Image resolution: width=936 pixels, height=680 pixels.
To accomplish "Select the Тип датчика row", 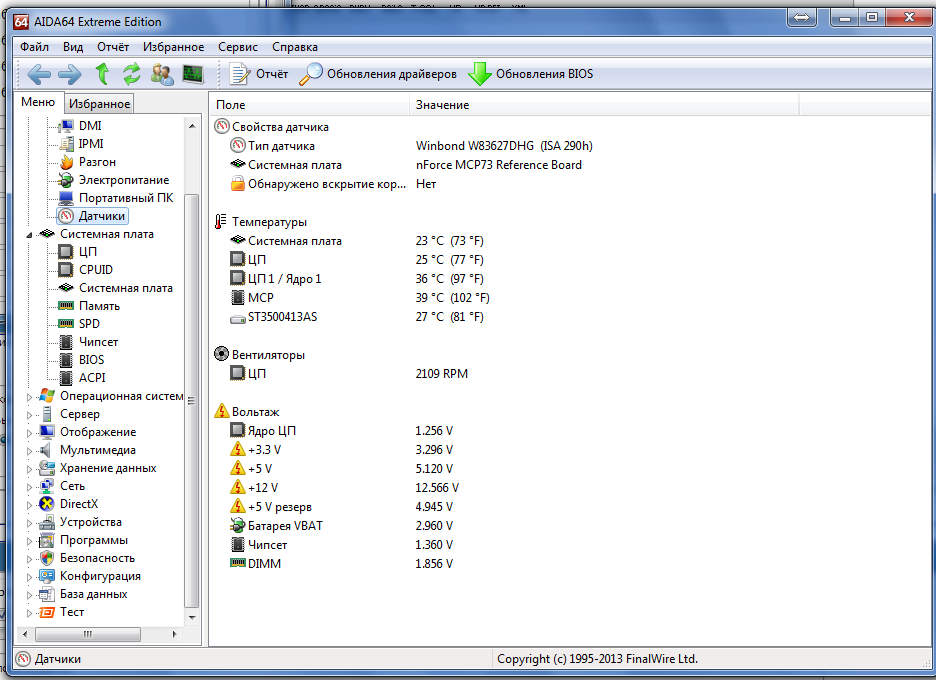I will [411, 146].
